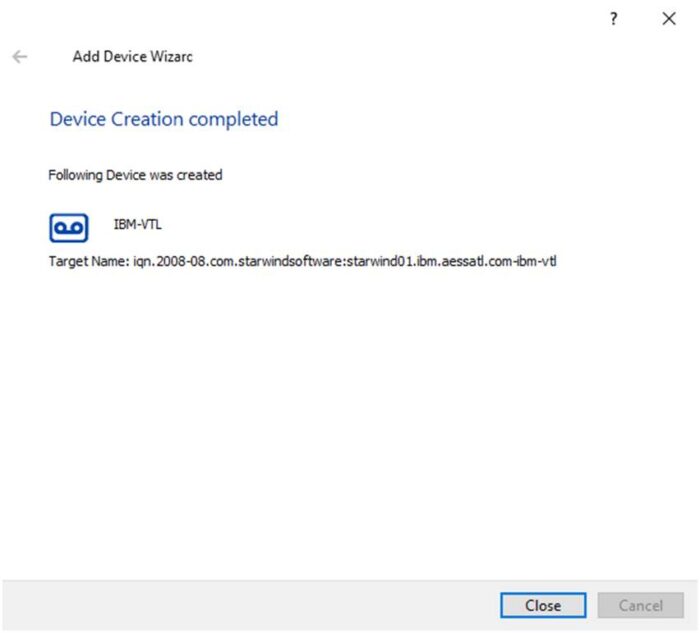This screenshot has height=633, width=700.
Task: Click the tape device icon beside IBM-VTL
Action: (x=68, y=228)
